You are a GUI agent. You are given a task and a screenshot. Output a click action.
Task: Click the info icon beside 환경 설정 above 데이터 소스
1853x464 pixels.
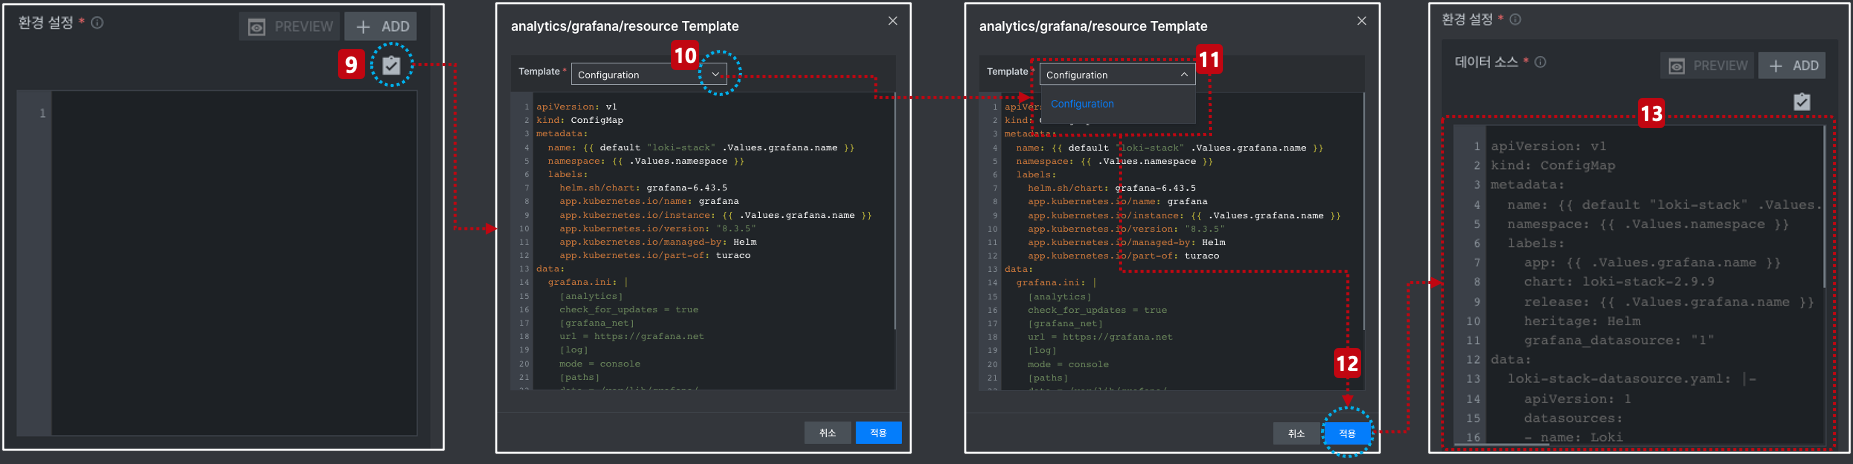click(x=1515, y=20)
